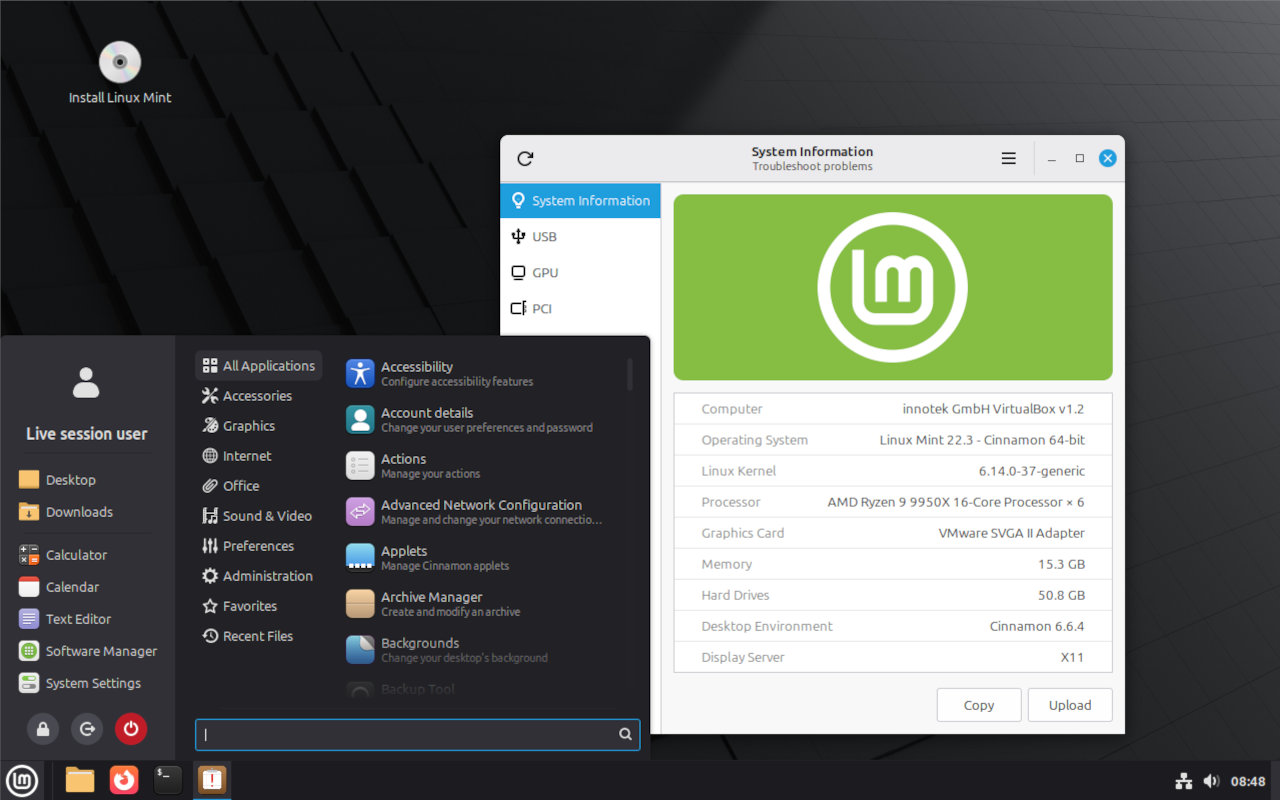
Task: Click the applications list scrollbar
Action: (631, 375)
